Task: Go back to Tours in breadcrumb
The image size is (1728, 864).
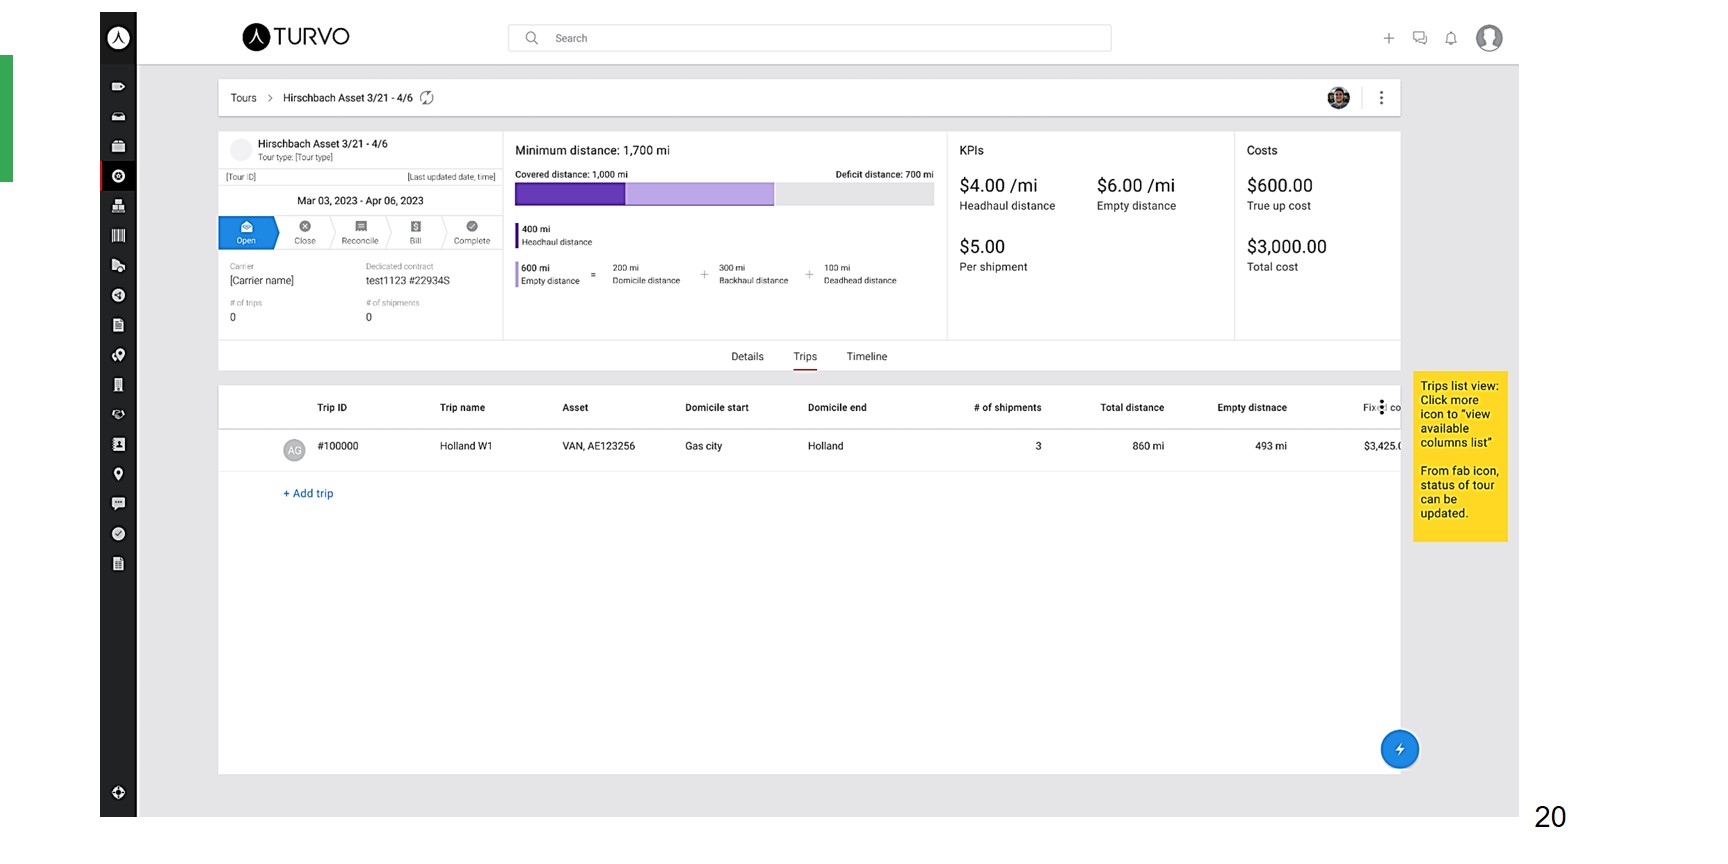Action: click(243, 98)
